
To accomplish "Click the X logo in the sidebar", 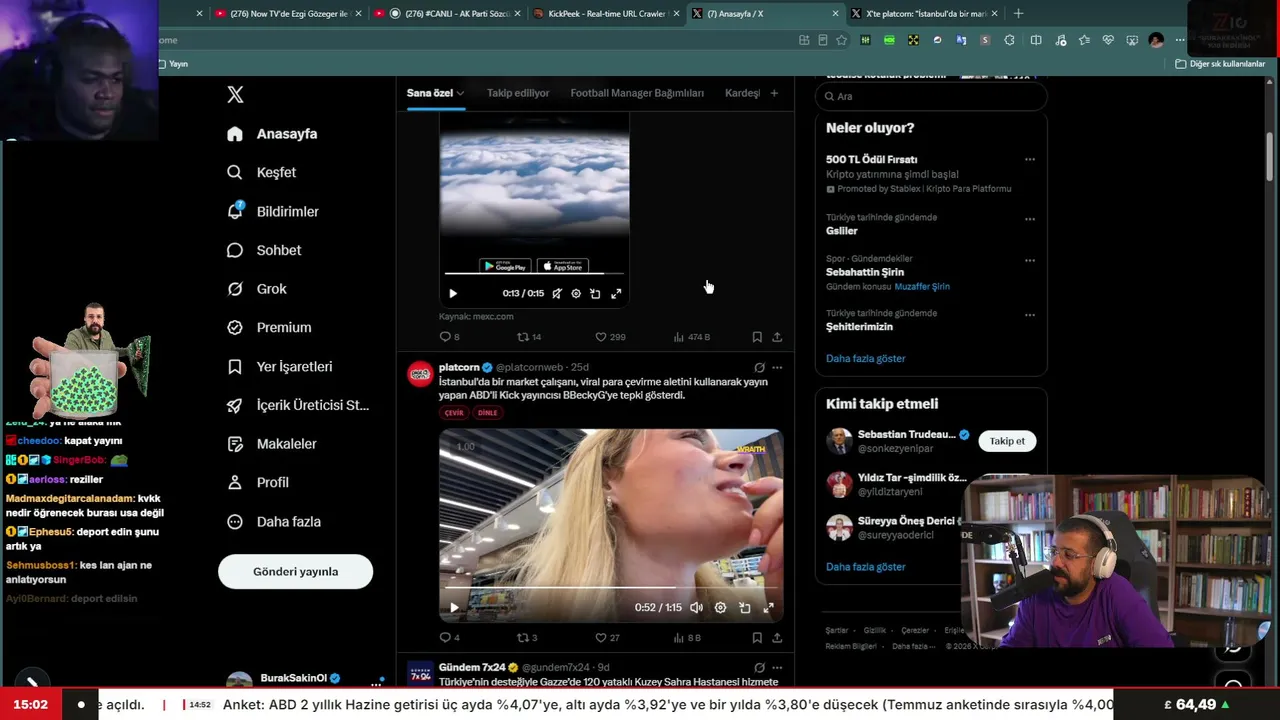I will (x=235, y=95).
